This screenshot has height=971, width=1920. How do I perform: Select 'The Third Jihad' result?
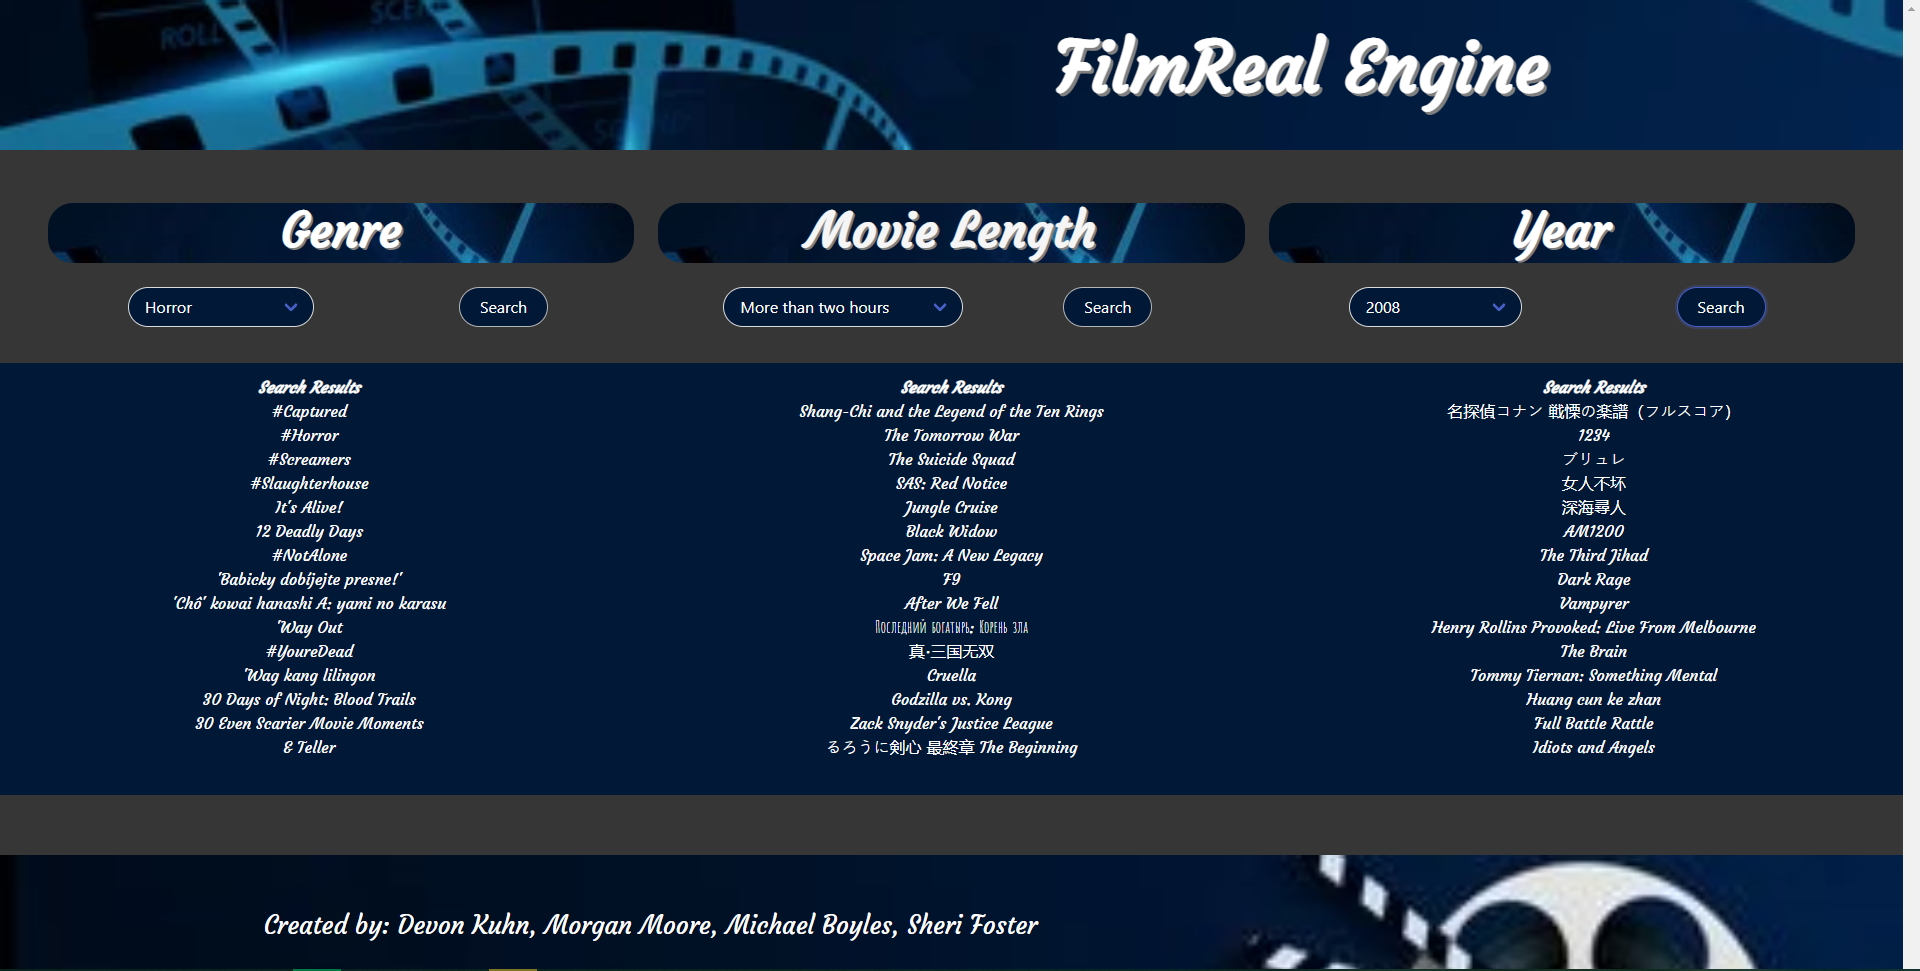pyautogui.click(x=1594, y=555)
